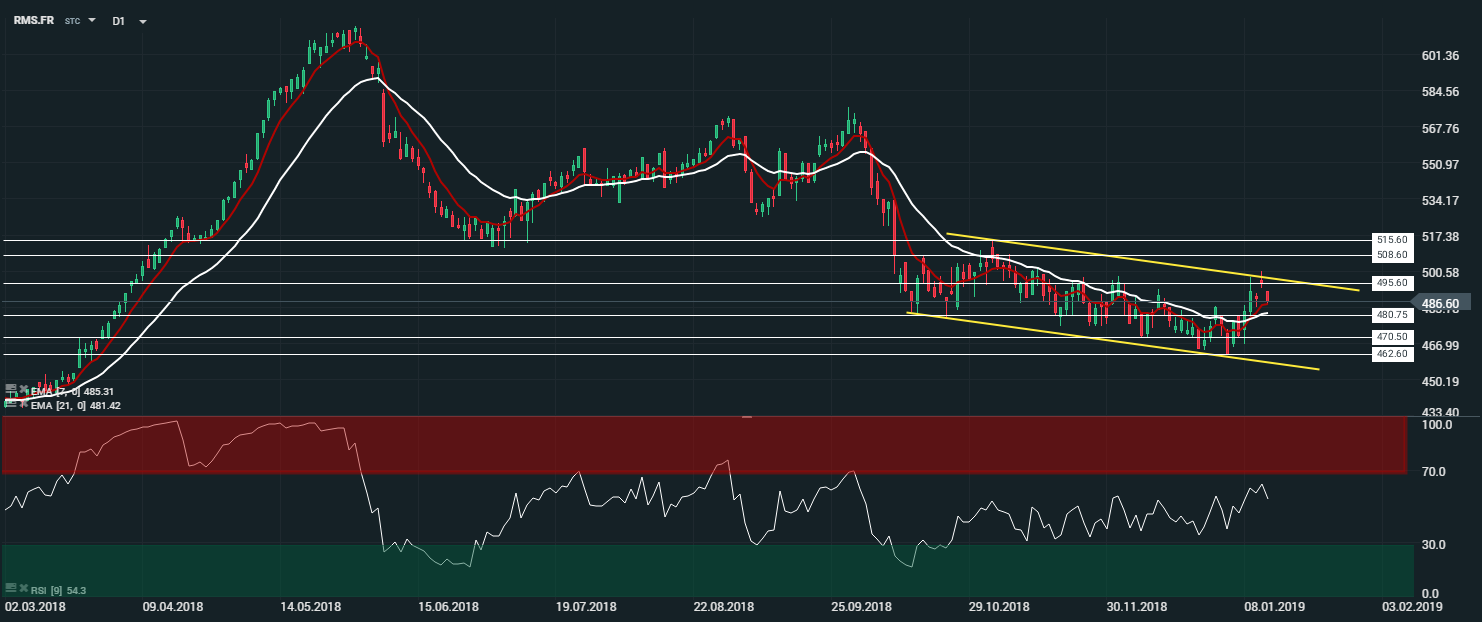Click the RMS.FR symbol name
This screenshot has height=622, width=1482.
[x=33, y=20]
